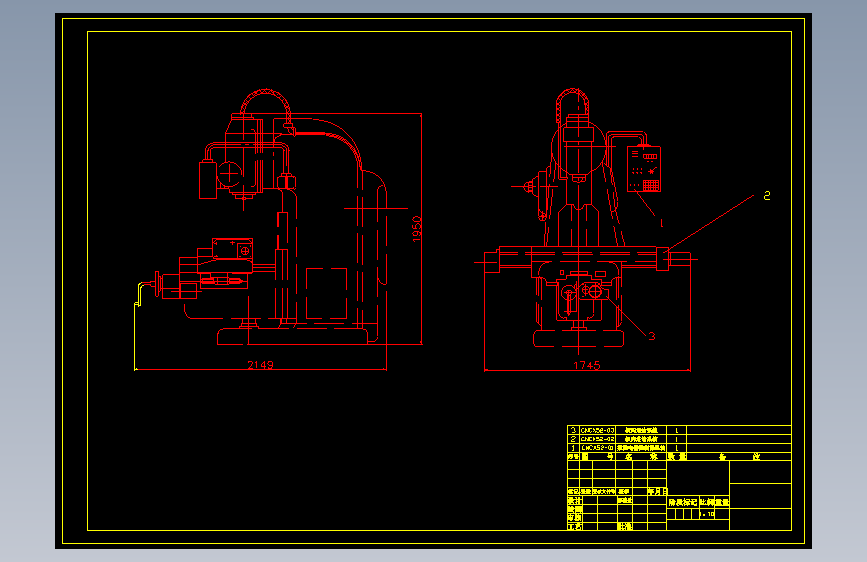Click the 工艺 process label cell

pyautogui.click(x=574, y=527)
